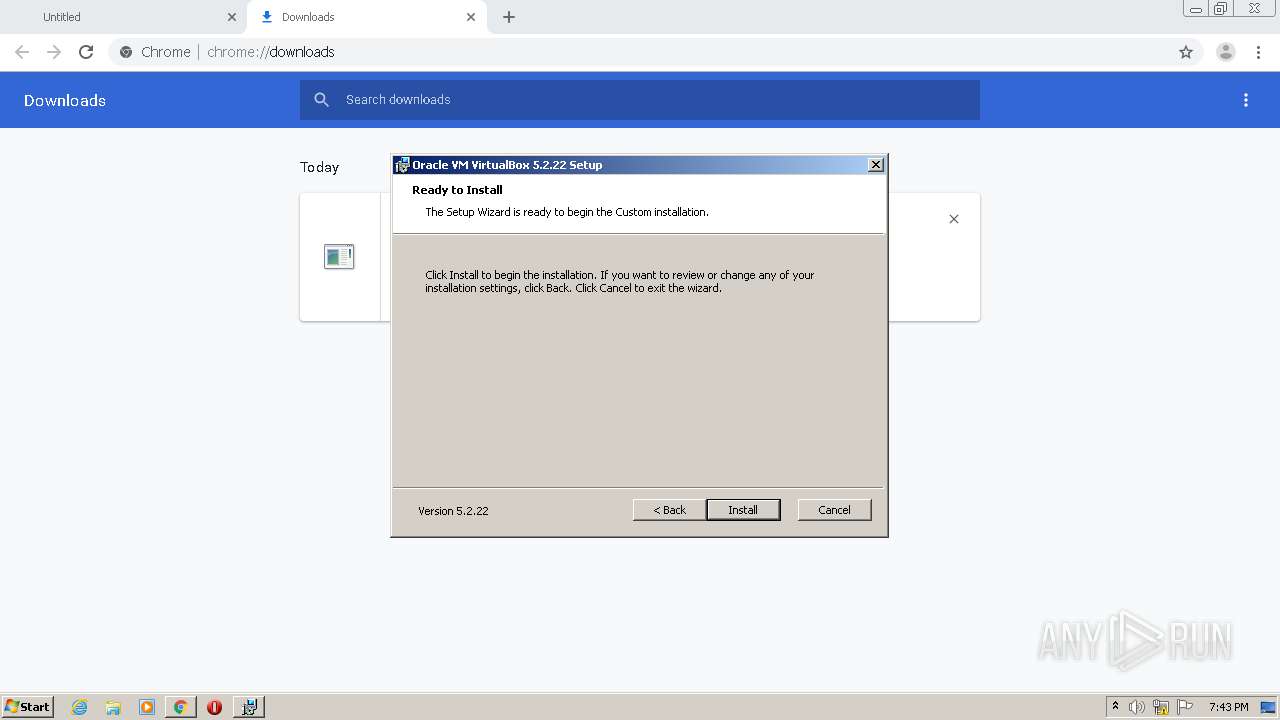Navigate back in Chrome
The image size is (1280, 720).
pyautogui.click(x=22, y=52)
